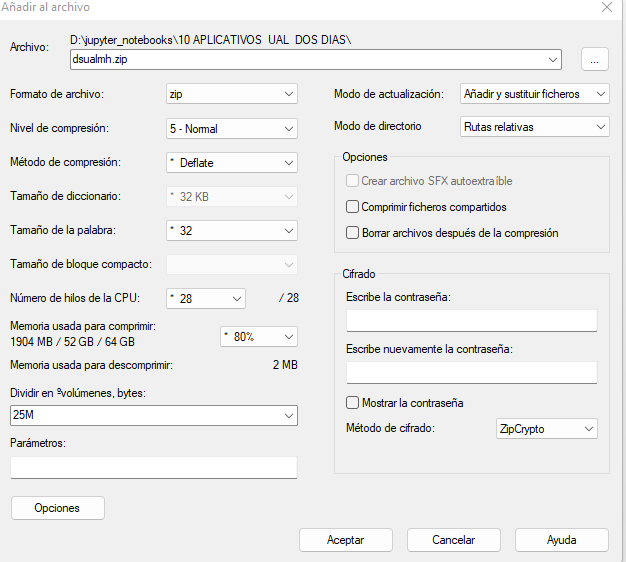Click the Opciones button
Viewport: 626px width, 562px height.
[x=57, y=508]
